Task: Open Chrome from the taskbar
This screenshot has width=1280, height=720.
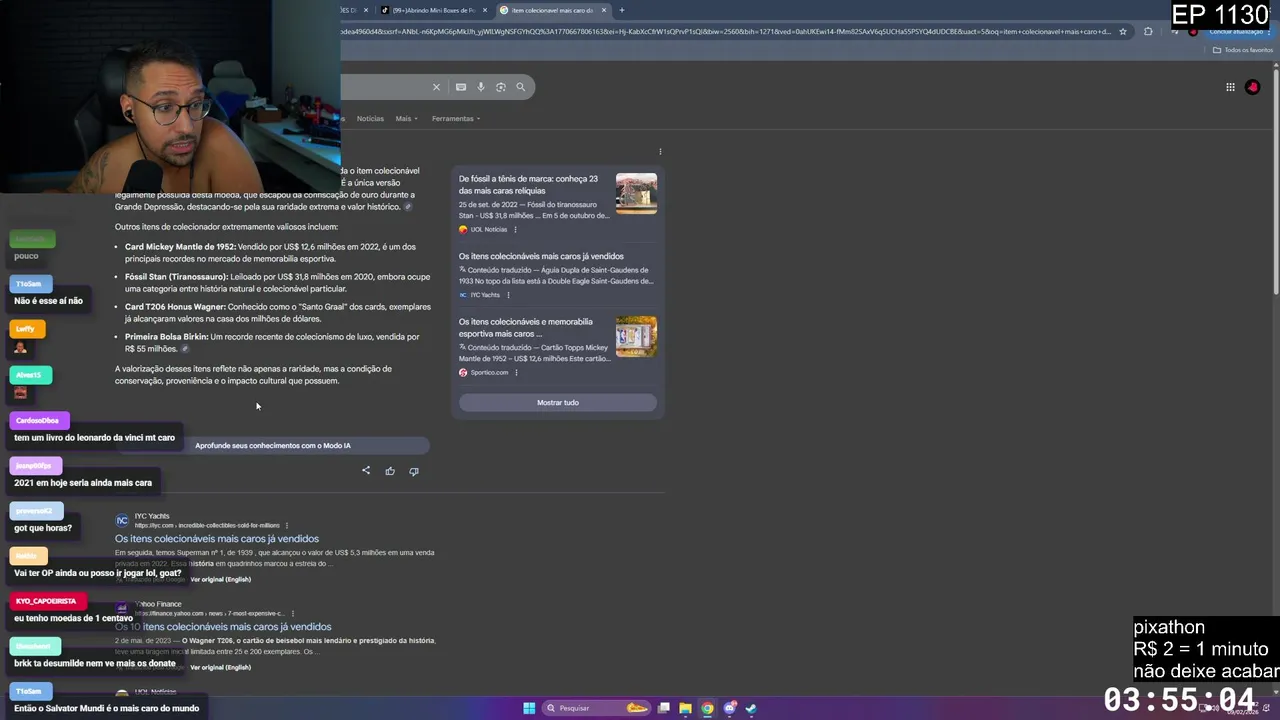Action: pyautogui.click(x=707, y=708)
